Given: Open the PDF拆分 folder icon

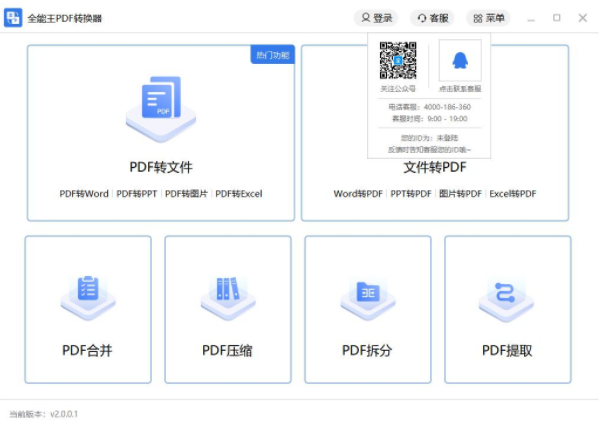Looking at the screenshot, I should (367, 293).
